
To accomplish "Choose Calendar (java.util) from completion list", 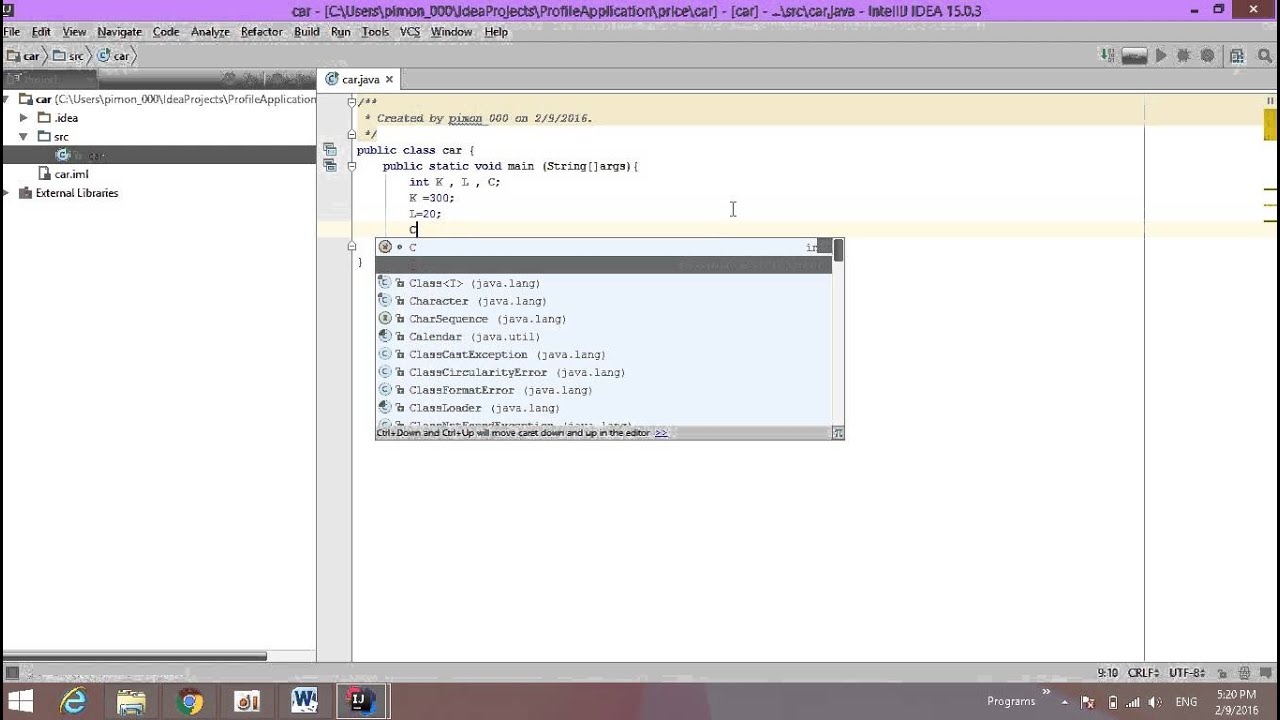I will (x=604, y=337).
